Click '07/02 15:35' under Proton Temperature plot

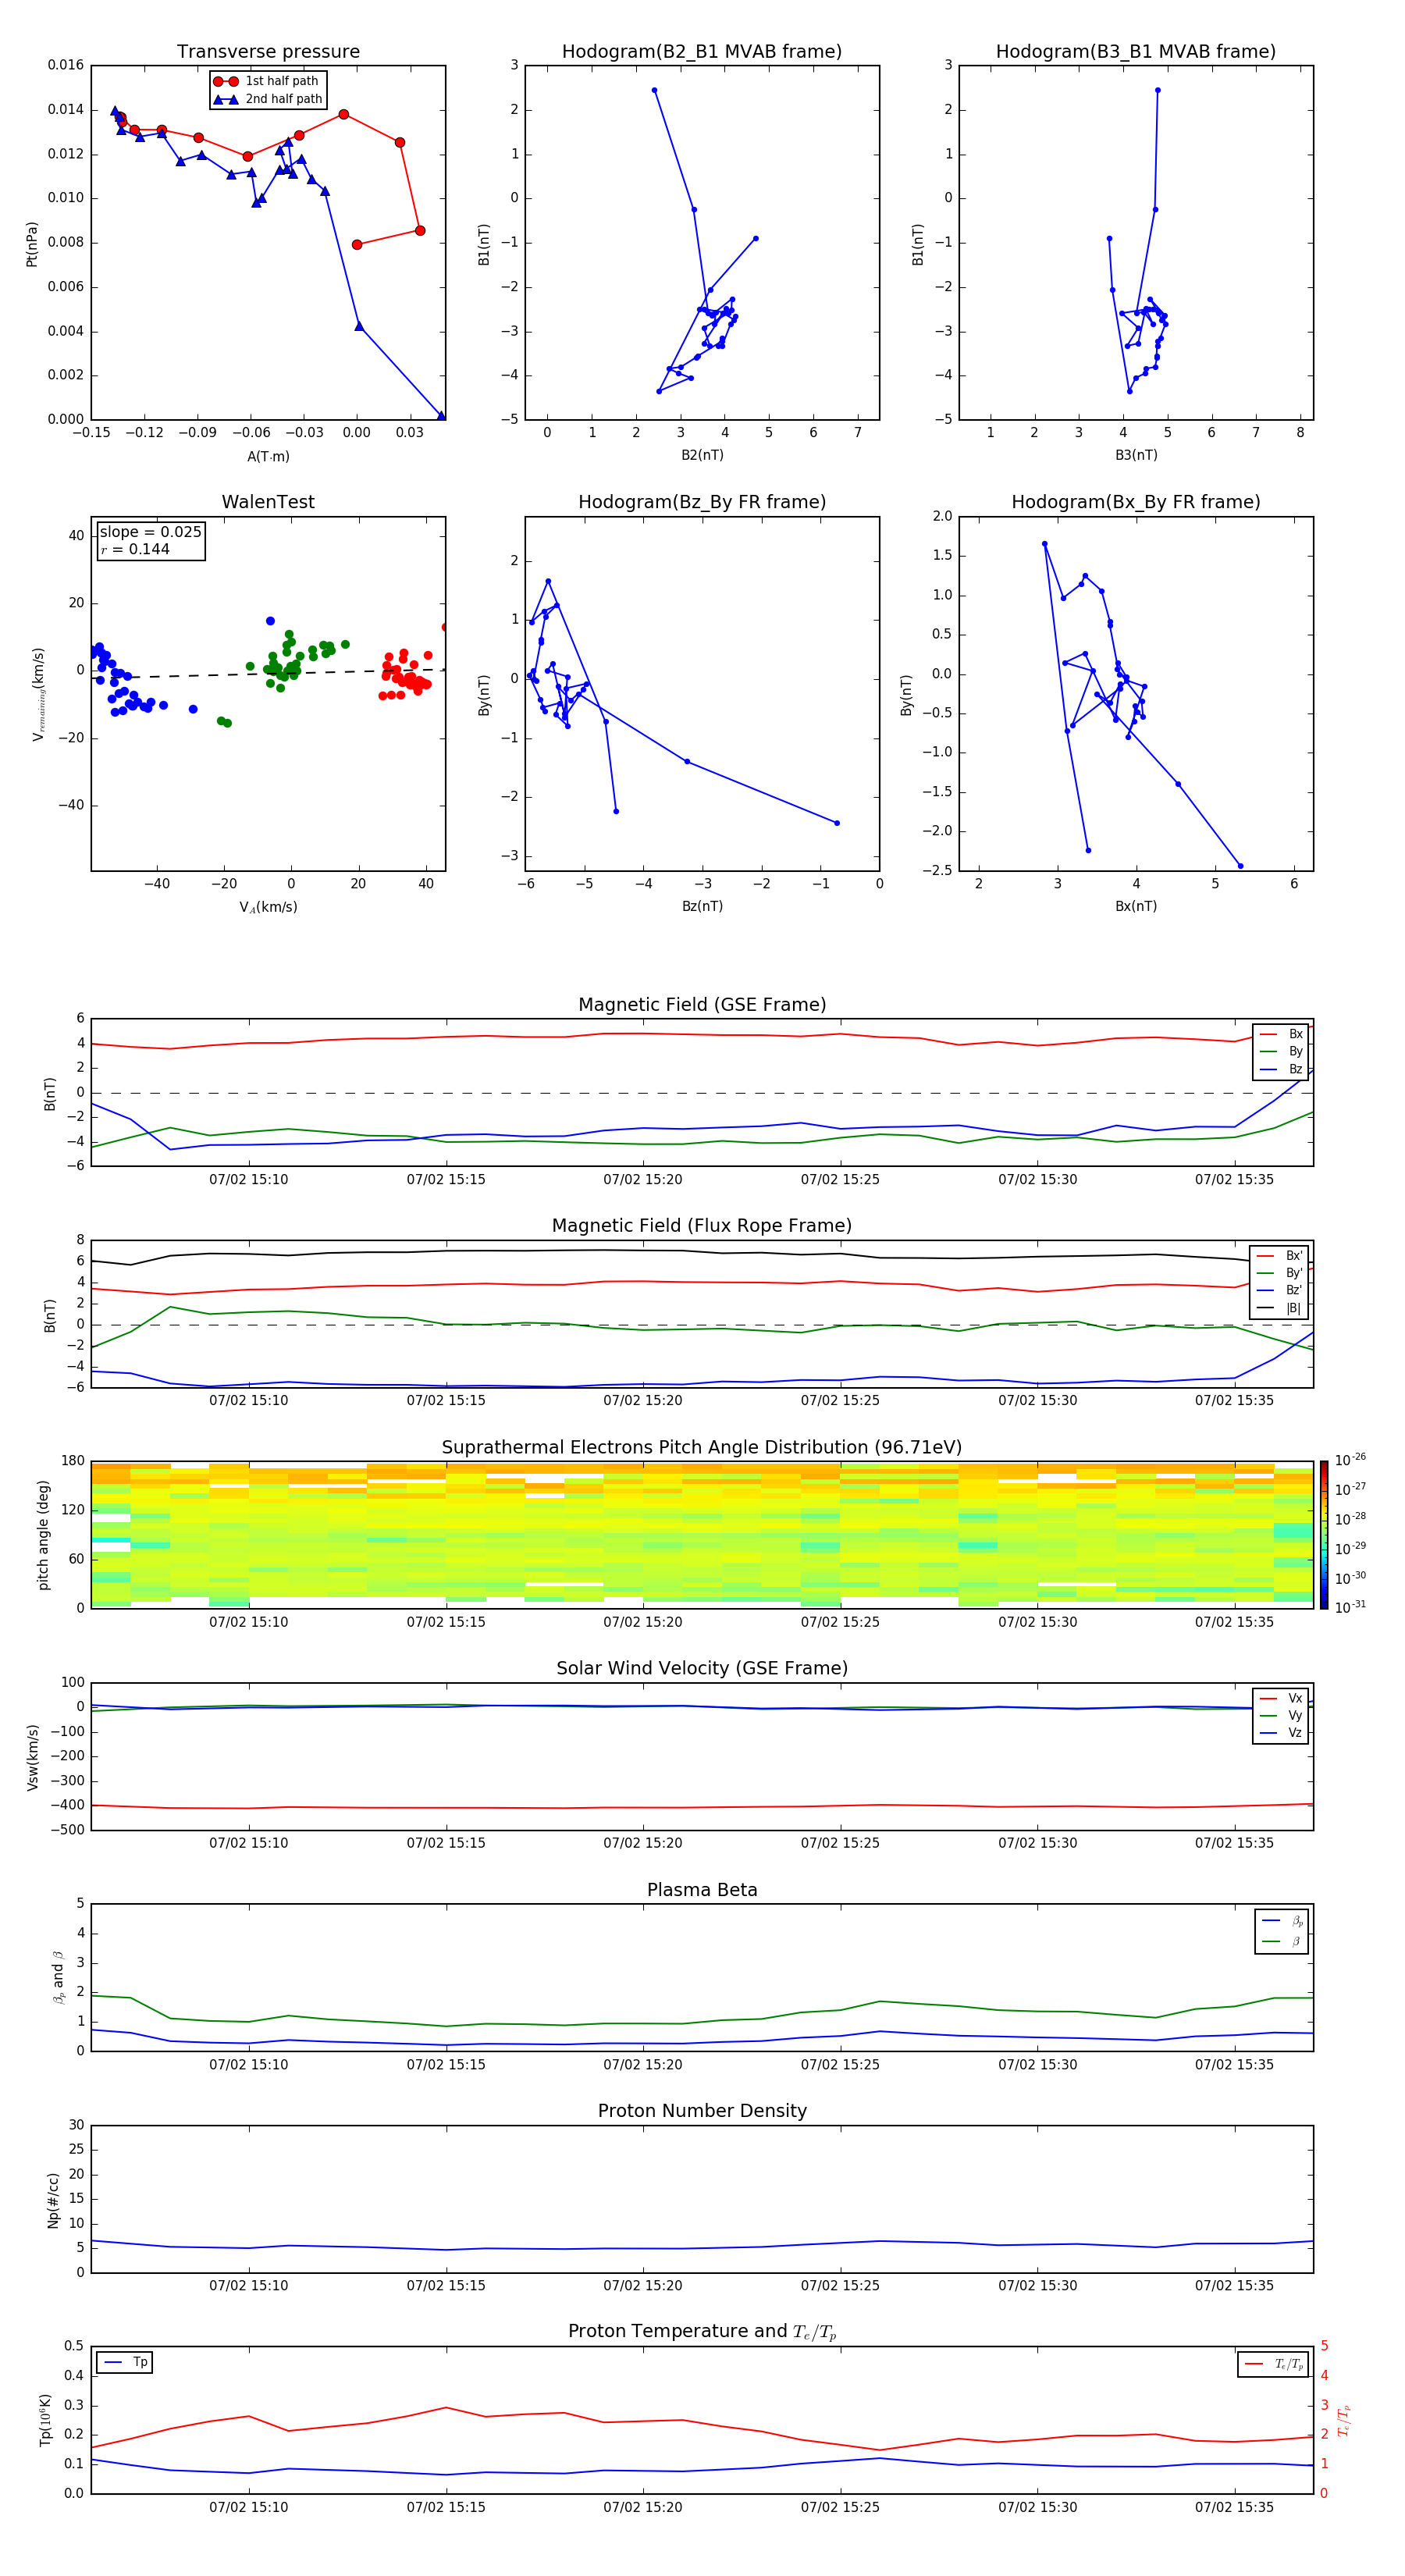1234,2507
